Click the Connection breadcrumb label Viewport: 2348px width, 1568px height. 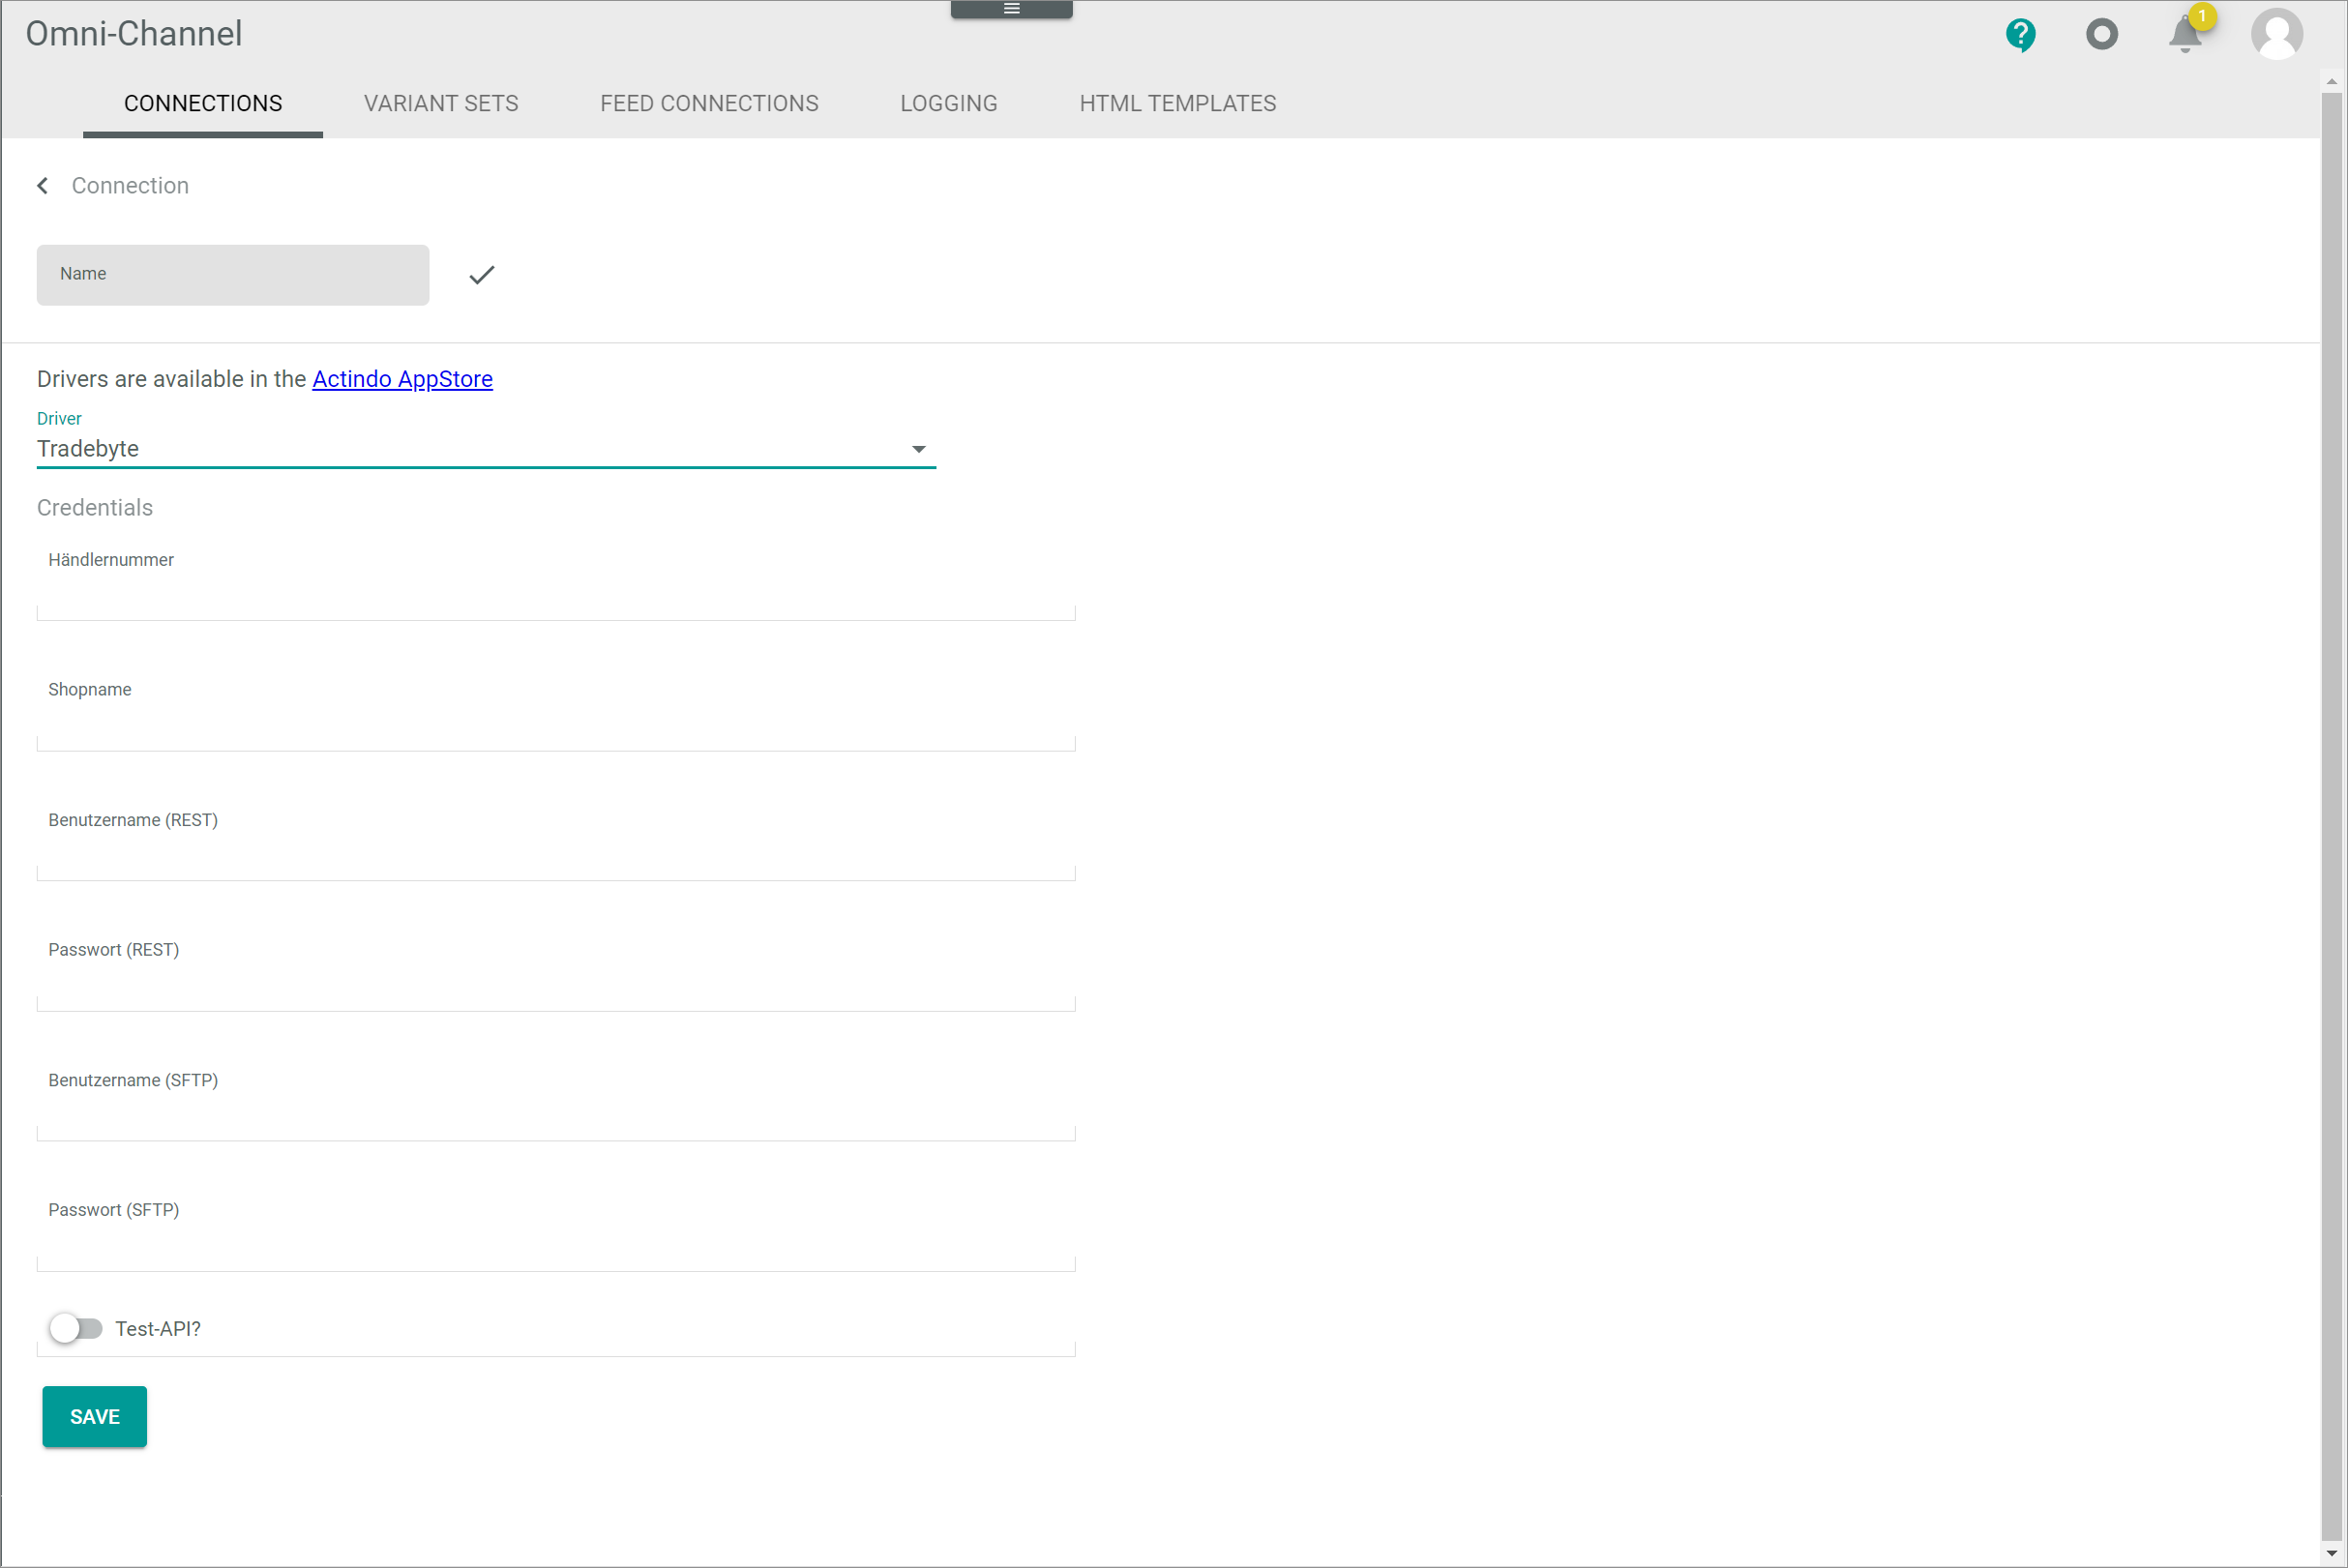130,186
